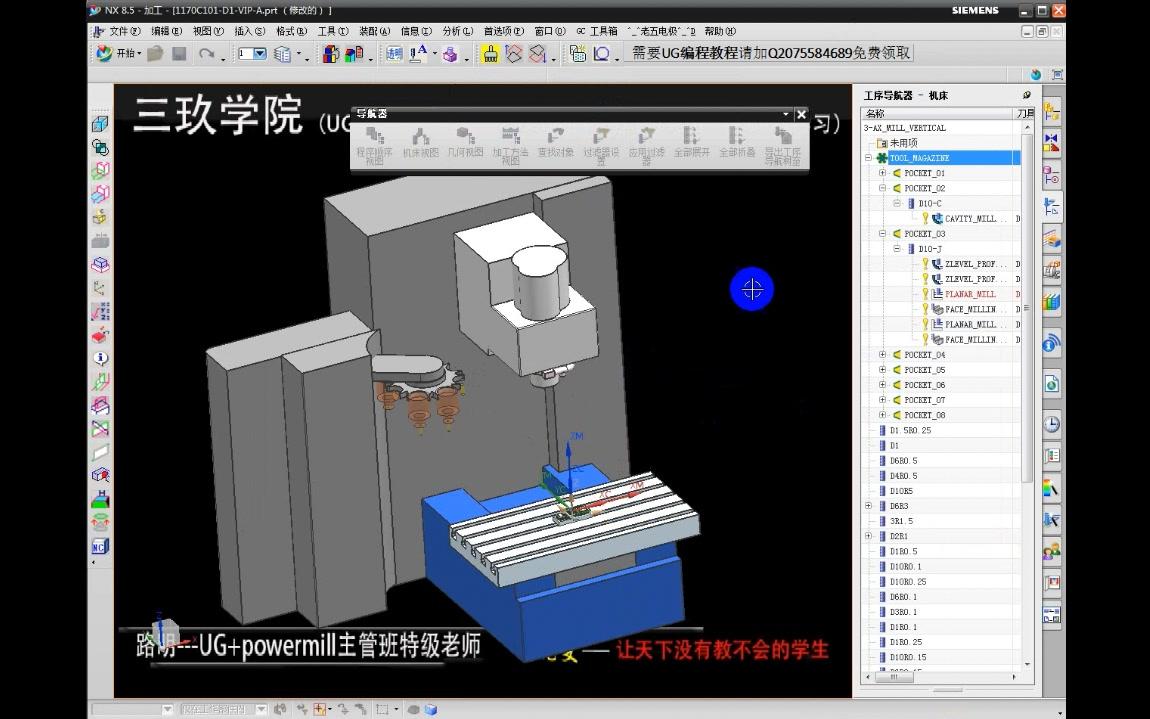Click 程序顺序视图 in navigator toolbar
Image resolution: width=1150 pixels, height=719 pixels.
tap(375, 145)
